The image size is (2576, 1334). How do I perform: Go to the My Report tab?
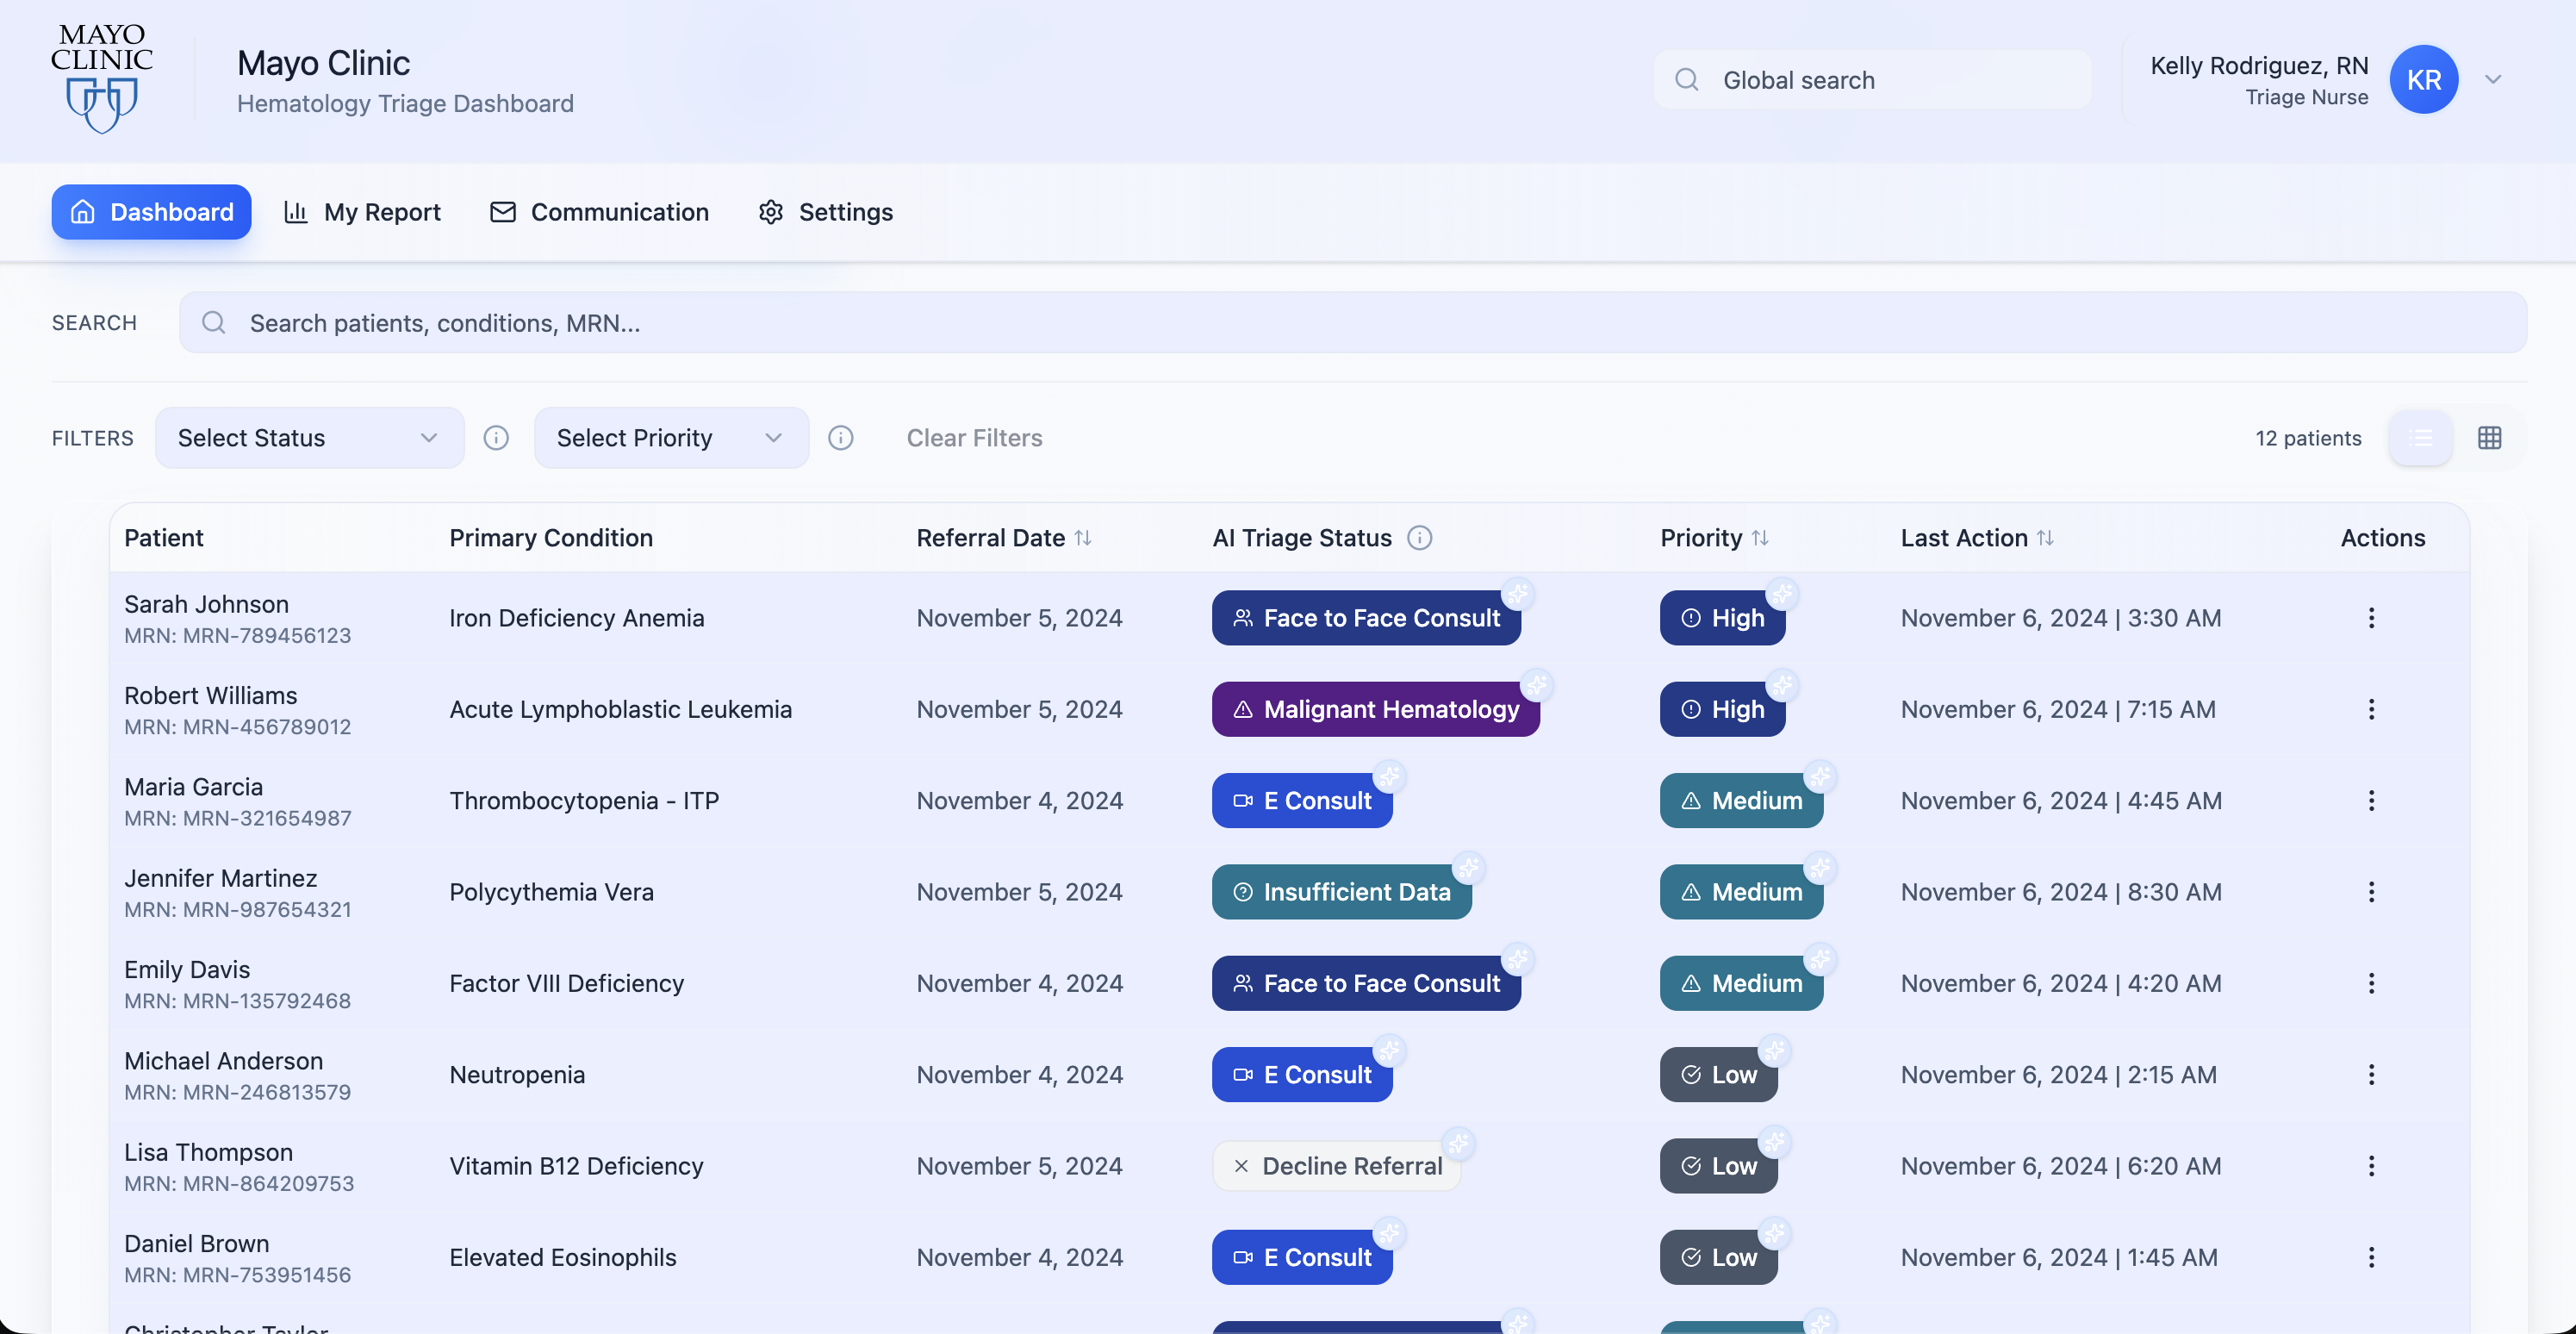[363, 212]
